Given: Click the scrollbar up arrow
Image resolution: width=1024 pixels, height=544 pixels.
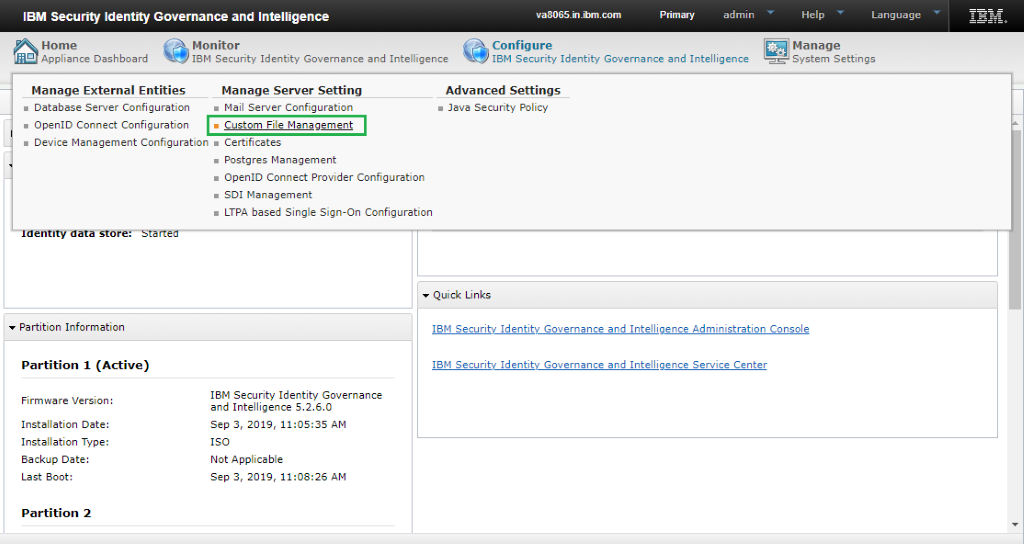Looking at the screenshot, I should 1015,123.
